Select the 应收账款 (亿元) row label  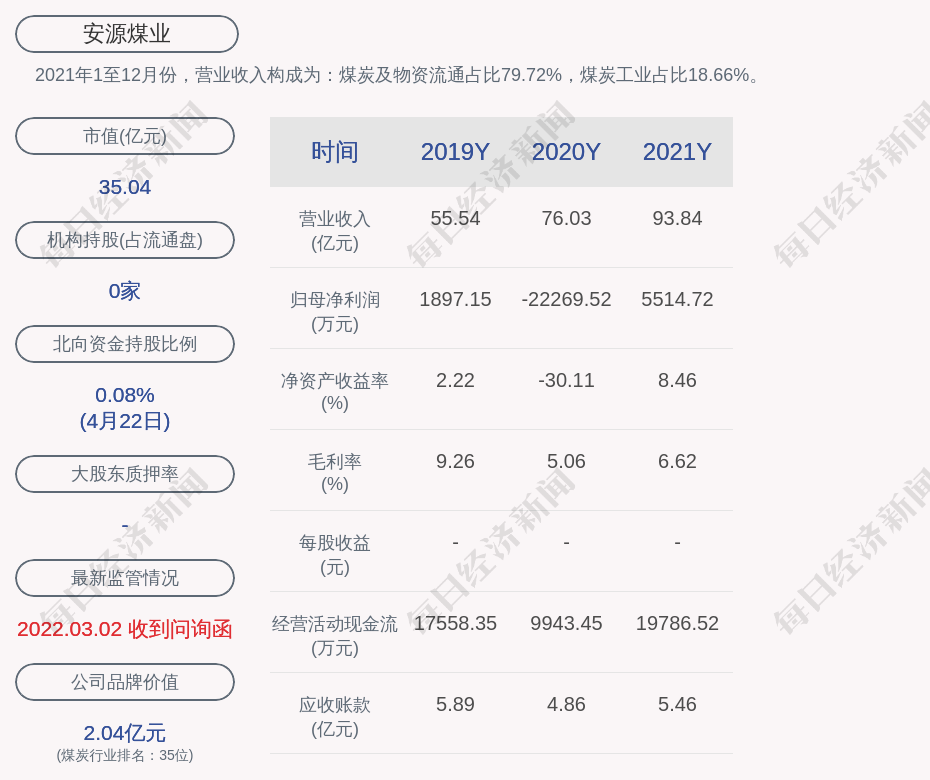[335, 717]
